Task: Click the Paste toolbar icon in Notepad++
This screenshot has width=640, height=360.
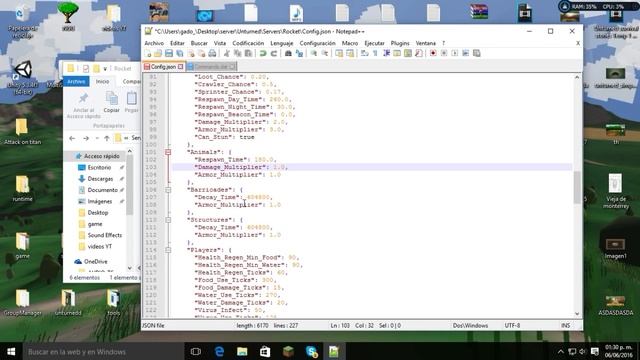Action: click(x=248, y=53)
